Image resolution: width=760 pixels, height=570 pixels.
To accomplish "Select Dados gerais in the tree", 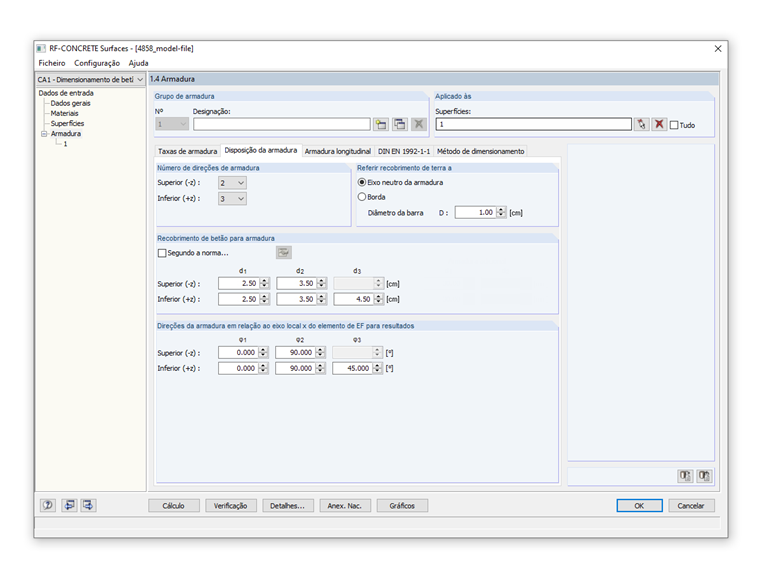I will [71, 103].
